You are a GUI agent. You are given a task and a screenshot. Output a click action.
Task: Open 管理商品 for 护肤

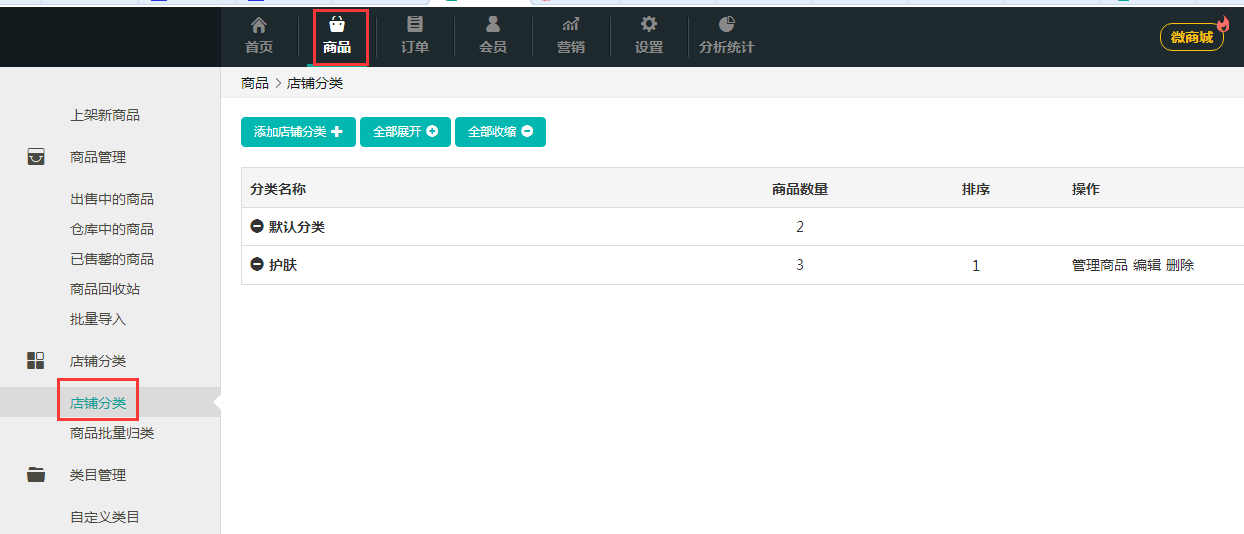1099,265
